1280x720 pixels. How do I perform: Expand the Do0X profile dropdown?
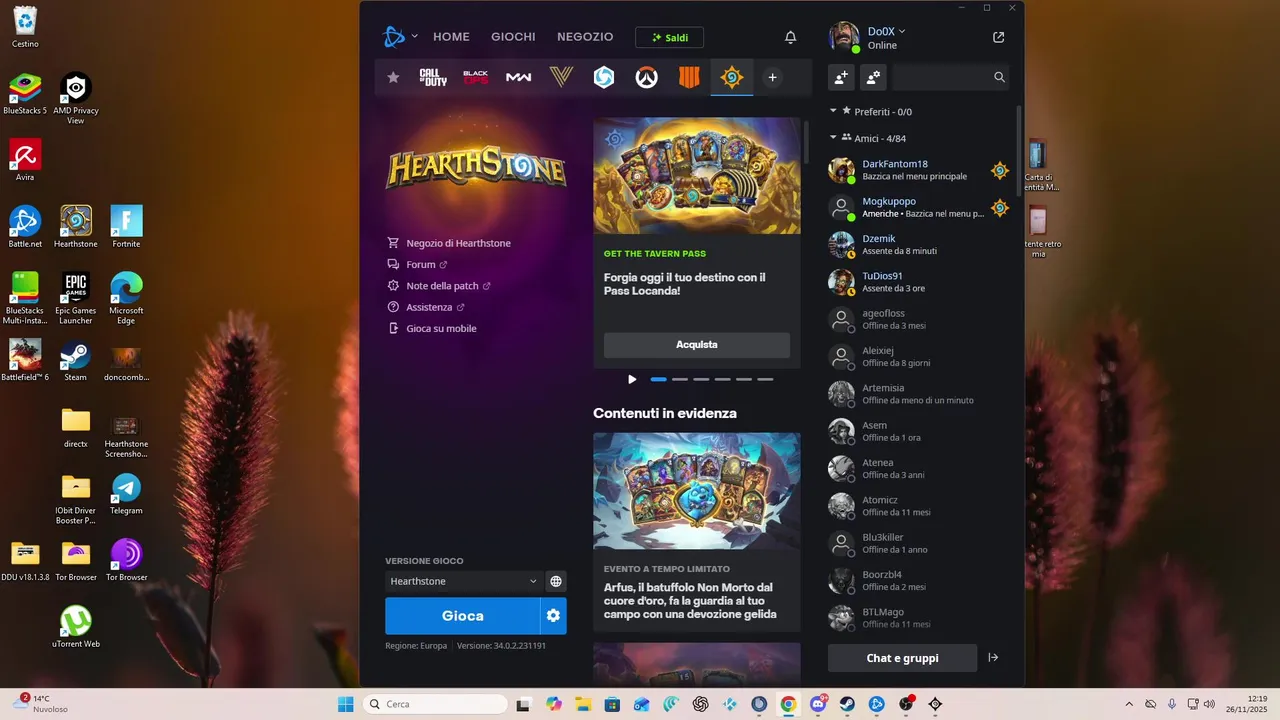coord(902,32)
